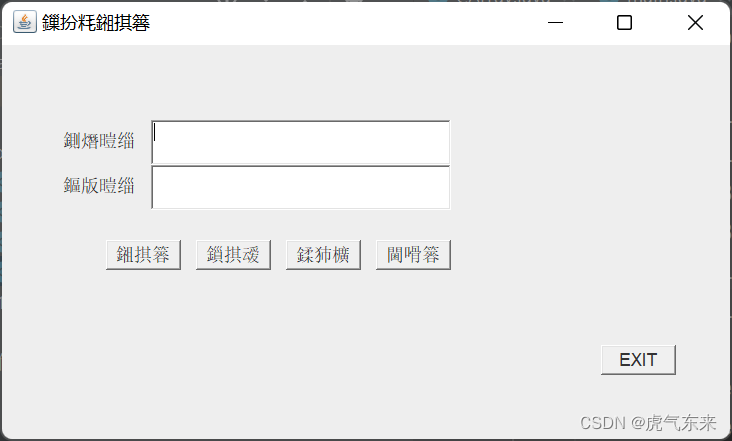Click the EXIT button
Viewport: 732px width, 441px height.
638,360
